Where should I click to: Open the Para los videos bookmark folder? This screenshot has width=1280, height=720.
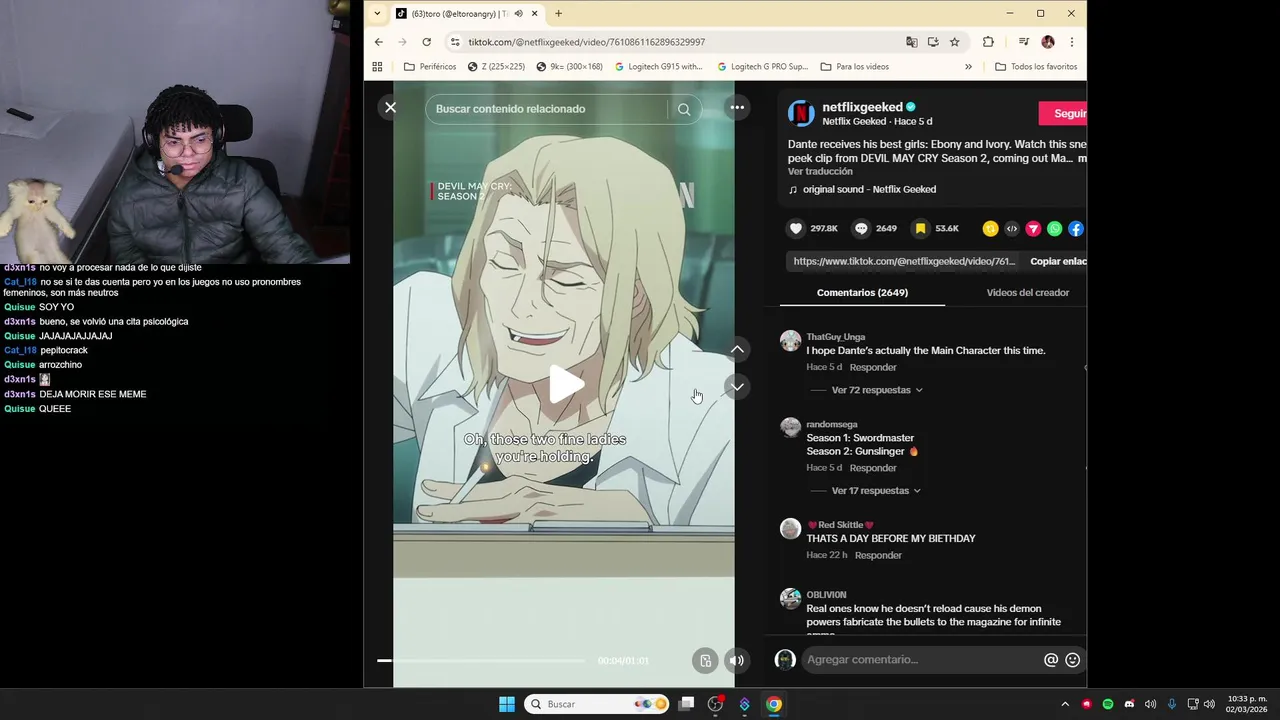(x=854, y=67)
